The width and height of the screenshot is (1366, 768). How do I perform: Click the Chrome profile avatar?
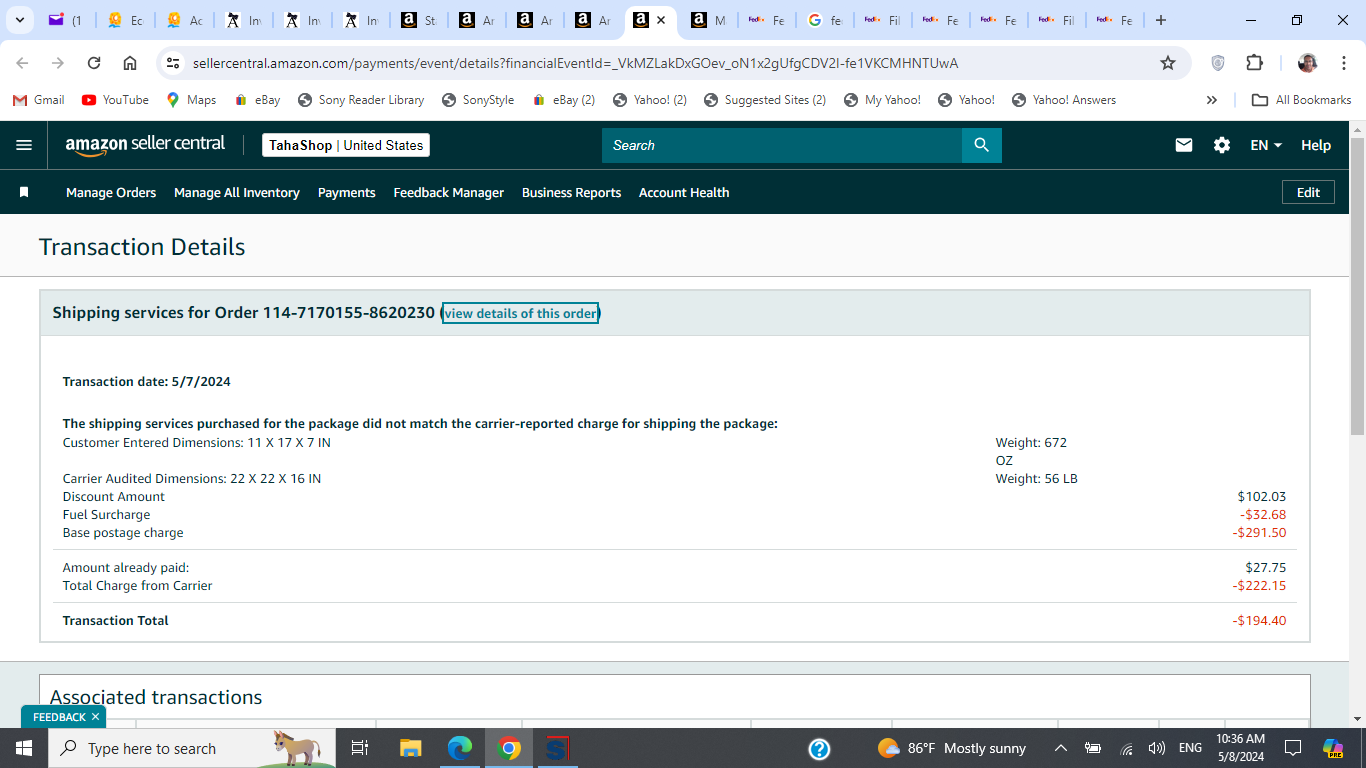pyautogui.click(x=1307, y=63)
